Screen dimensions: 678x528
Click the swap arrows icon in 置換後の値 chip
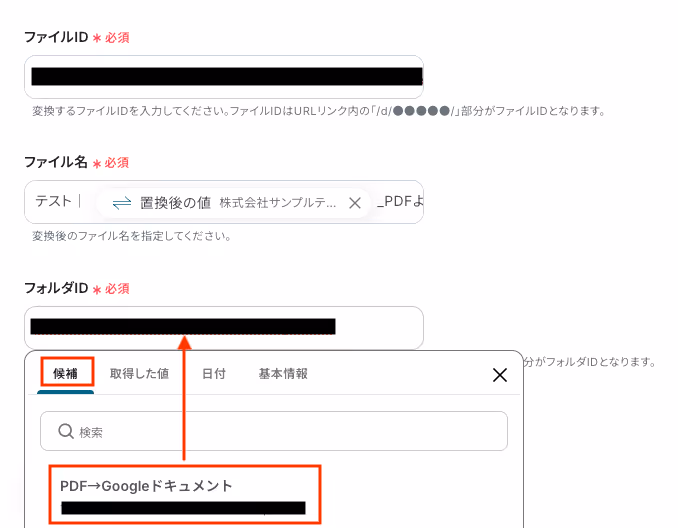click(x=122, y=202)
